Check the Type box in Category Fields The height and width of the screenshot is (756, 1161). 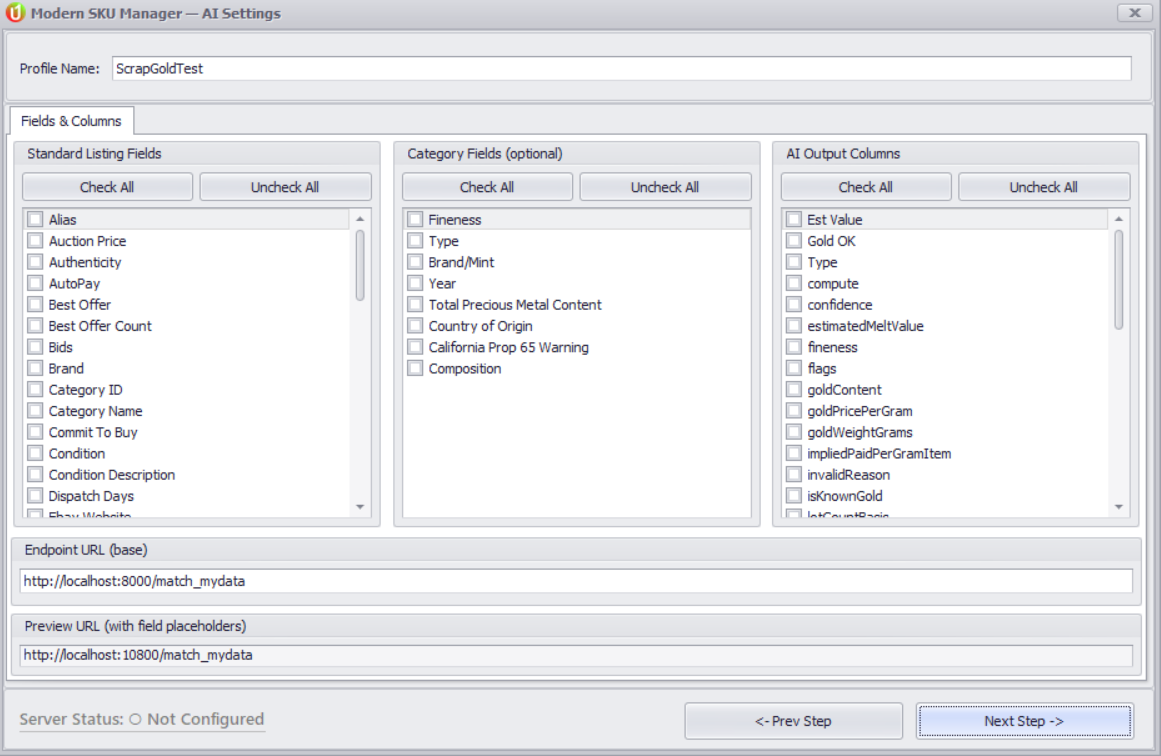415,241
